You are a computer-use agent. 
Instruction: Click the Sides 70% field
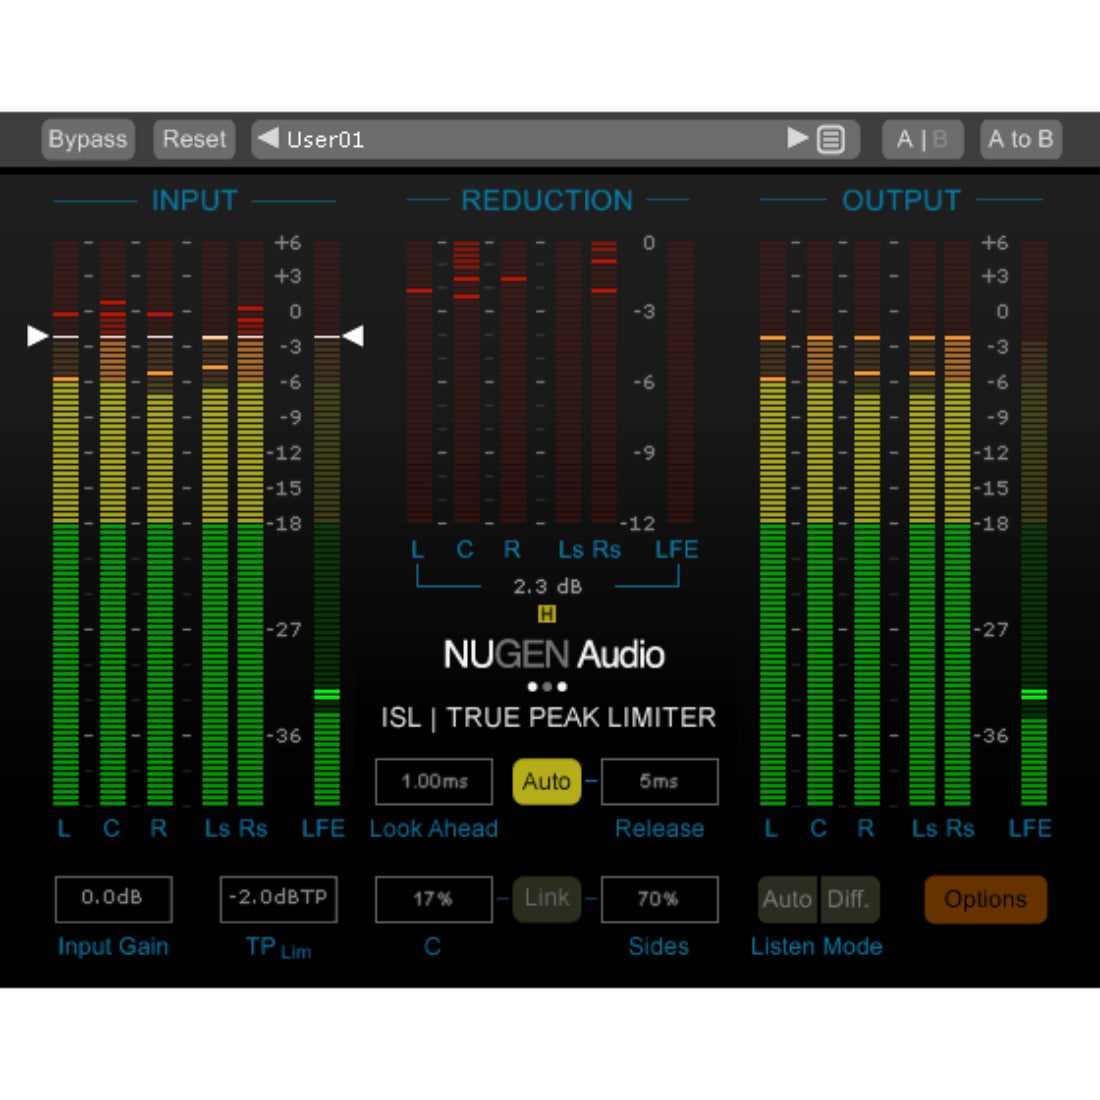[659, 898]
